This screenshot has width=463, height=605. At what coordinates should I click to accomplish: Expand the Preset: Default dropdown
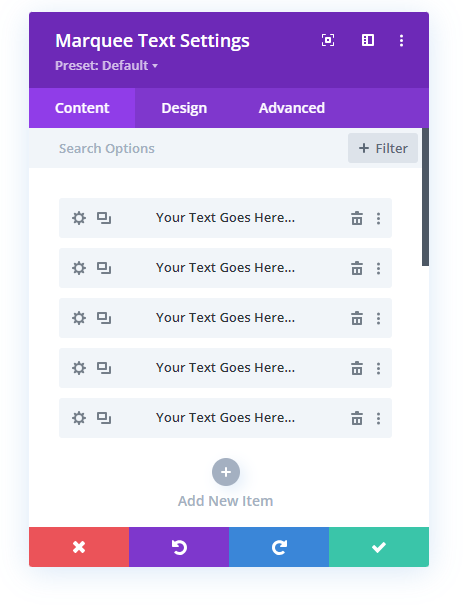(106, 66)
